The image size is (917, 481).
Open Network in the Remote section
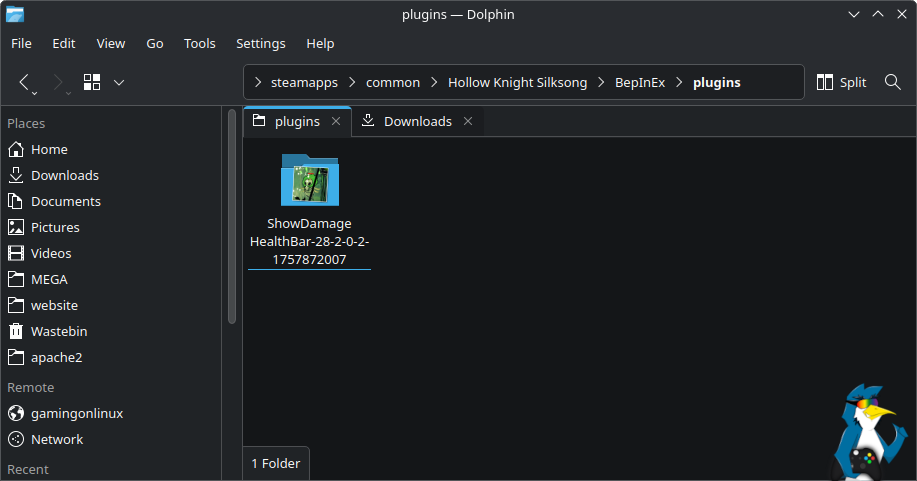(56, 439)
